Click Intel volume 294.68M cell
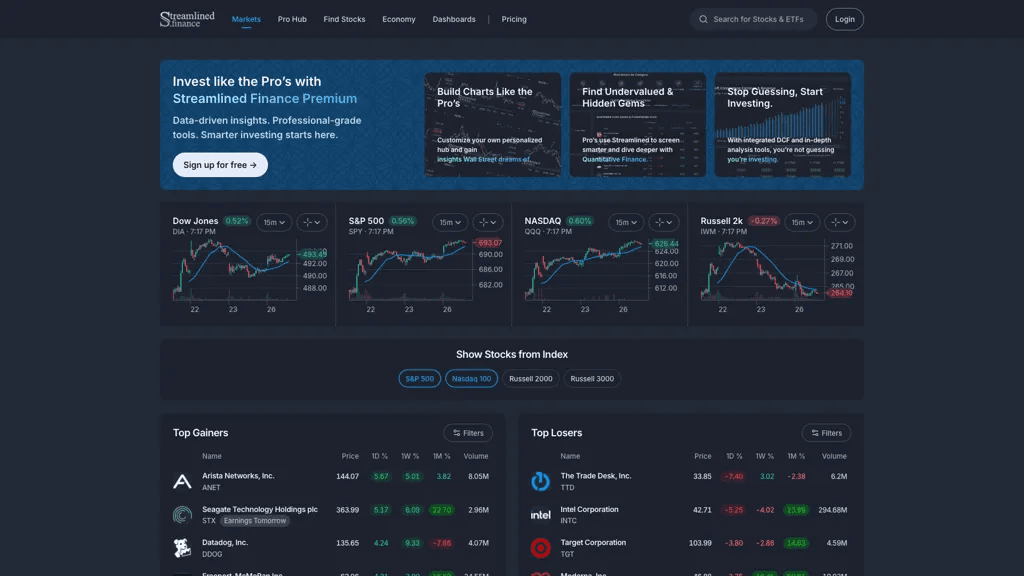 point(833,510)
